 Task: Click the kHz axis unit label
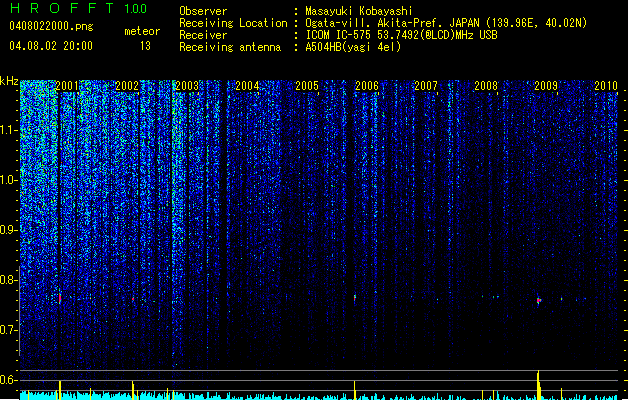click(x=9, y=81)
